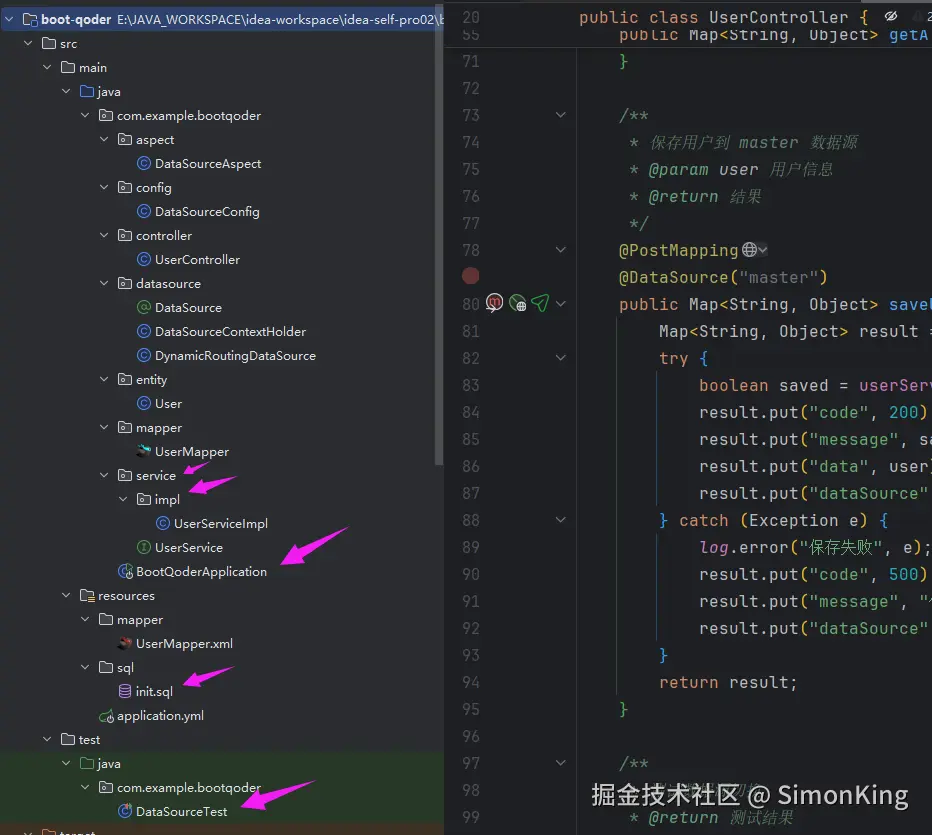Image resolution: width=932 pixels, height=835 pixels.
Task: Open the dropdown arrow beside @PostMapping
Action: coord(763,250)
